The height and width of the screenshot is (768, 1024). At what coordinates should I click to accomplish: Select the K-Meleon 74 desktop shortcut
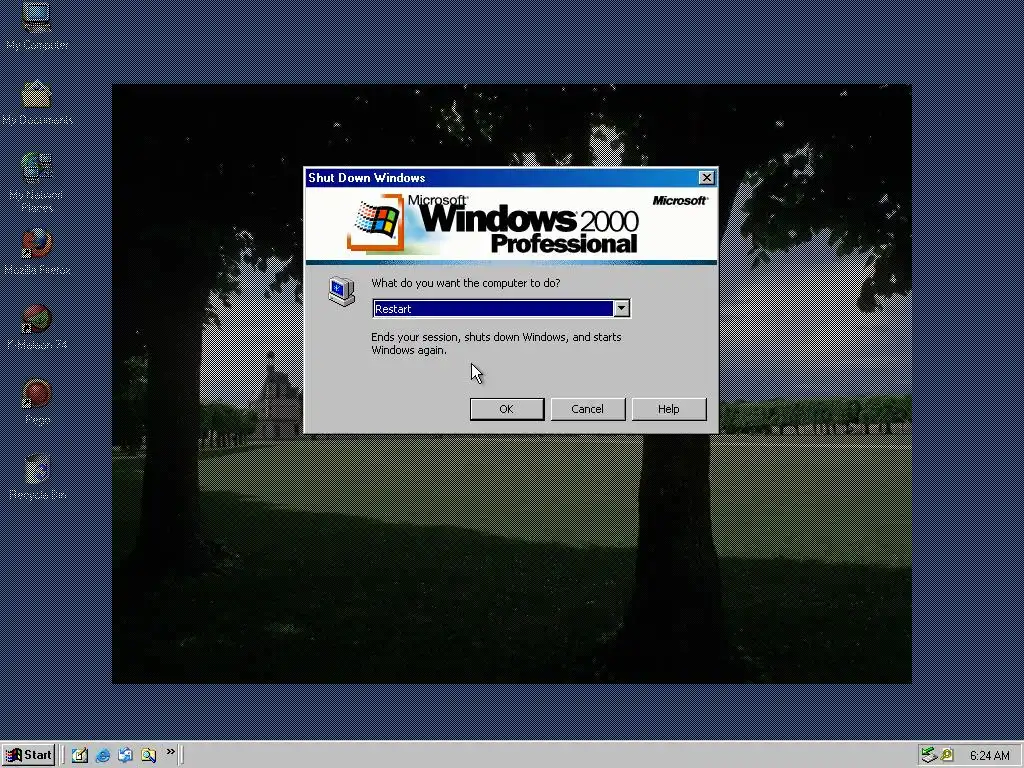click(x=37, y=327)
